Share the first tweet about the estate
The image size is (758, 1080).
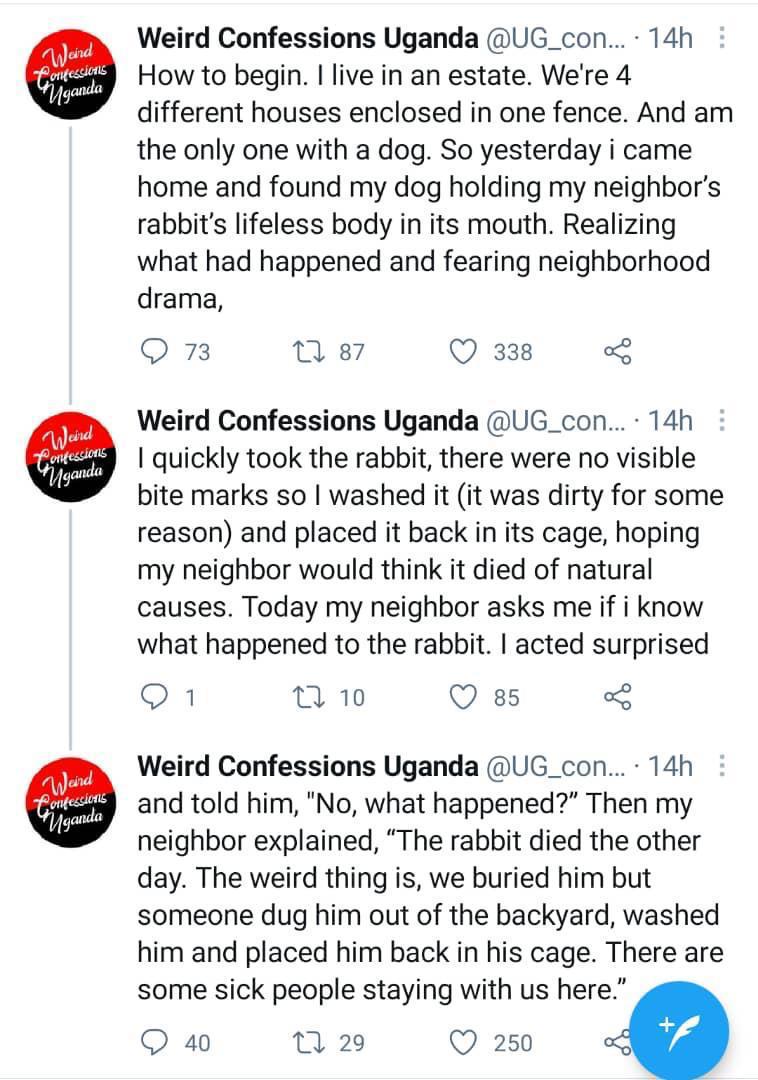pos(618,351)
